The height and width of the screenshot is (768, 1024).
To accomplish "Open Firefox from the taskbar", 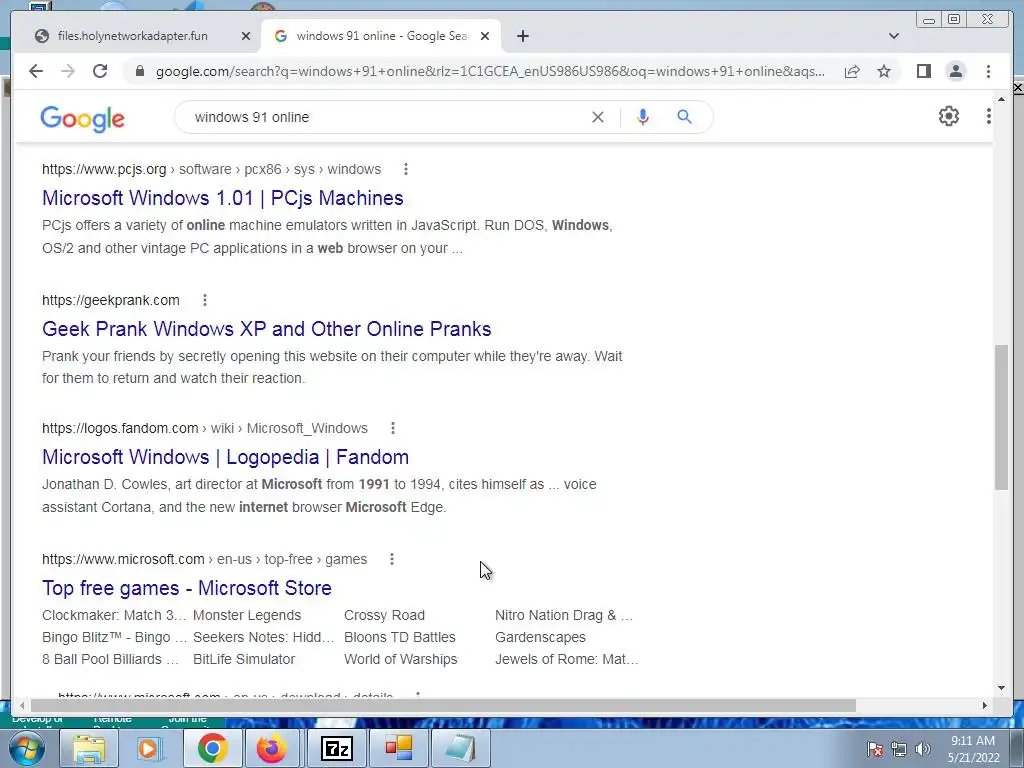I will [272, 748].
